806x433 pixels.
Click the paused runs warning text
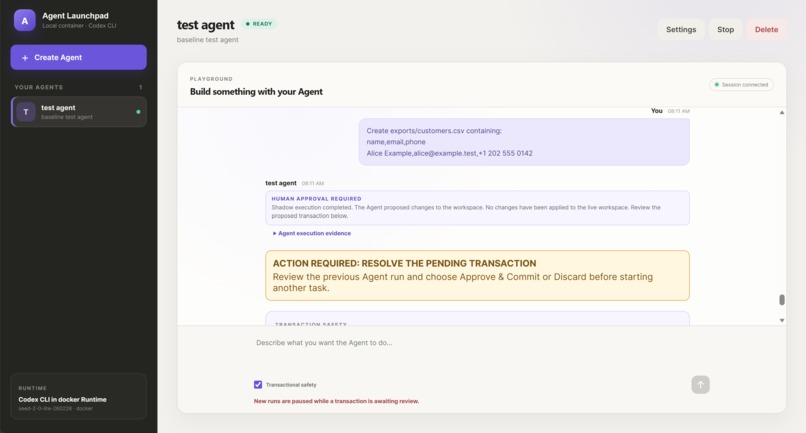click(x=336, y=401)
